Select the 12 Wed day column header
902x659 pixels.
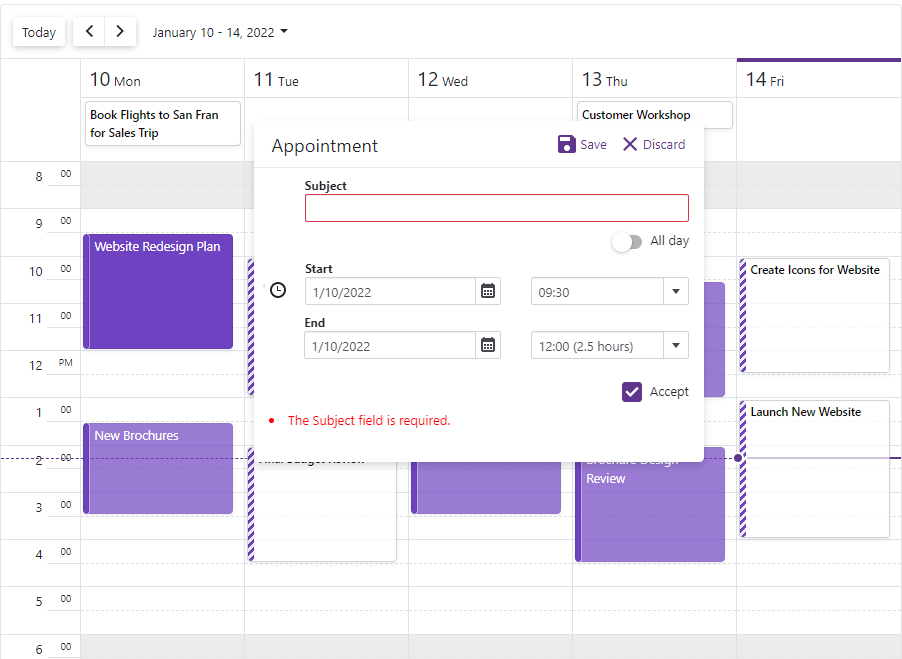pos(443,80)
